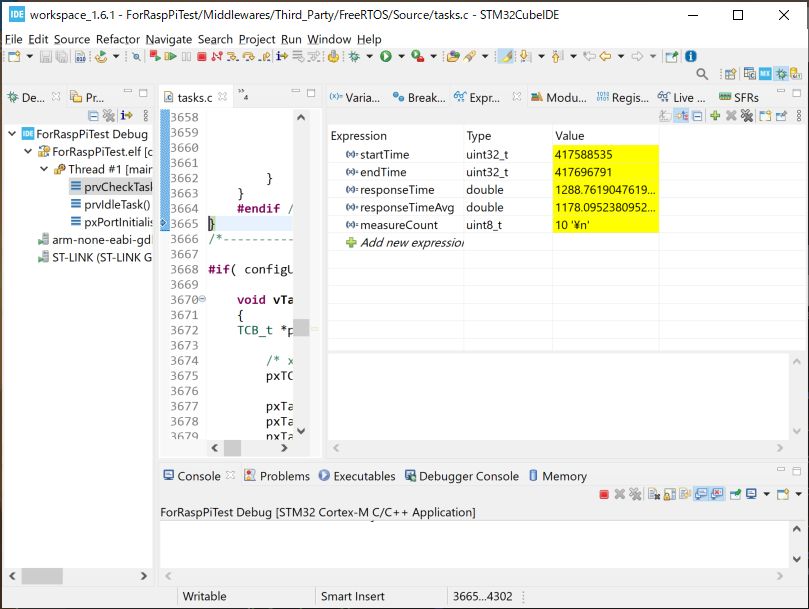Click the Open Perspective icon
The height and width of the screenshot is (609, 809).
pos(730,74)
